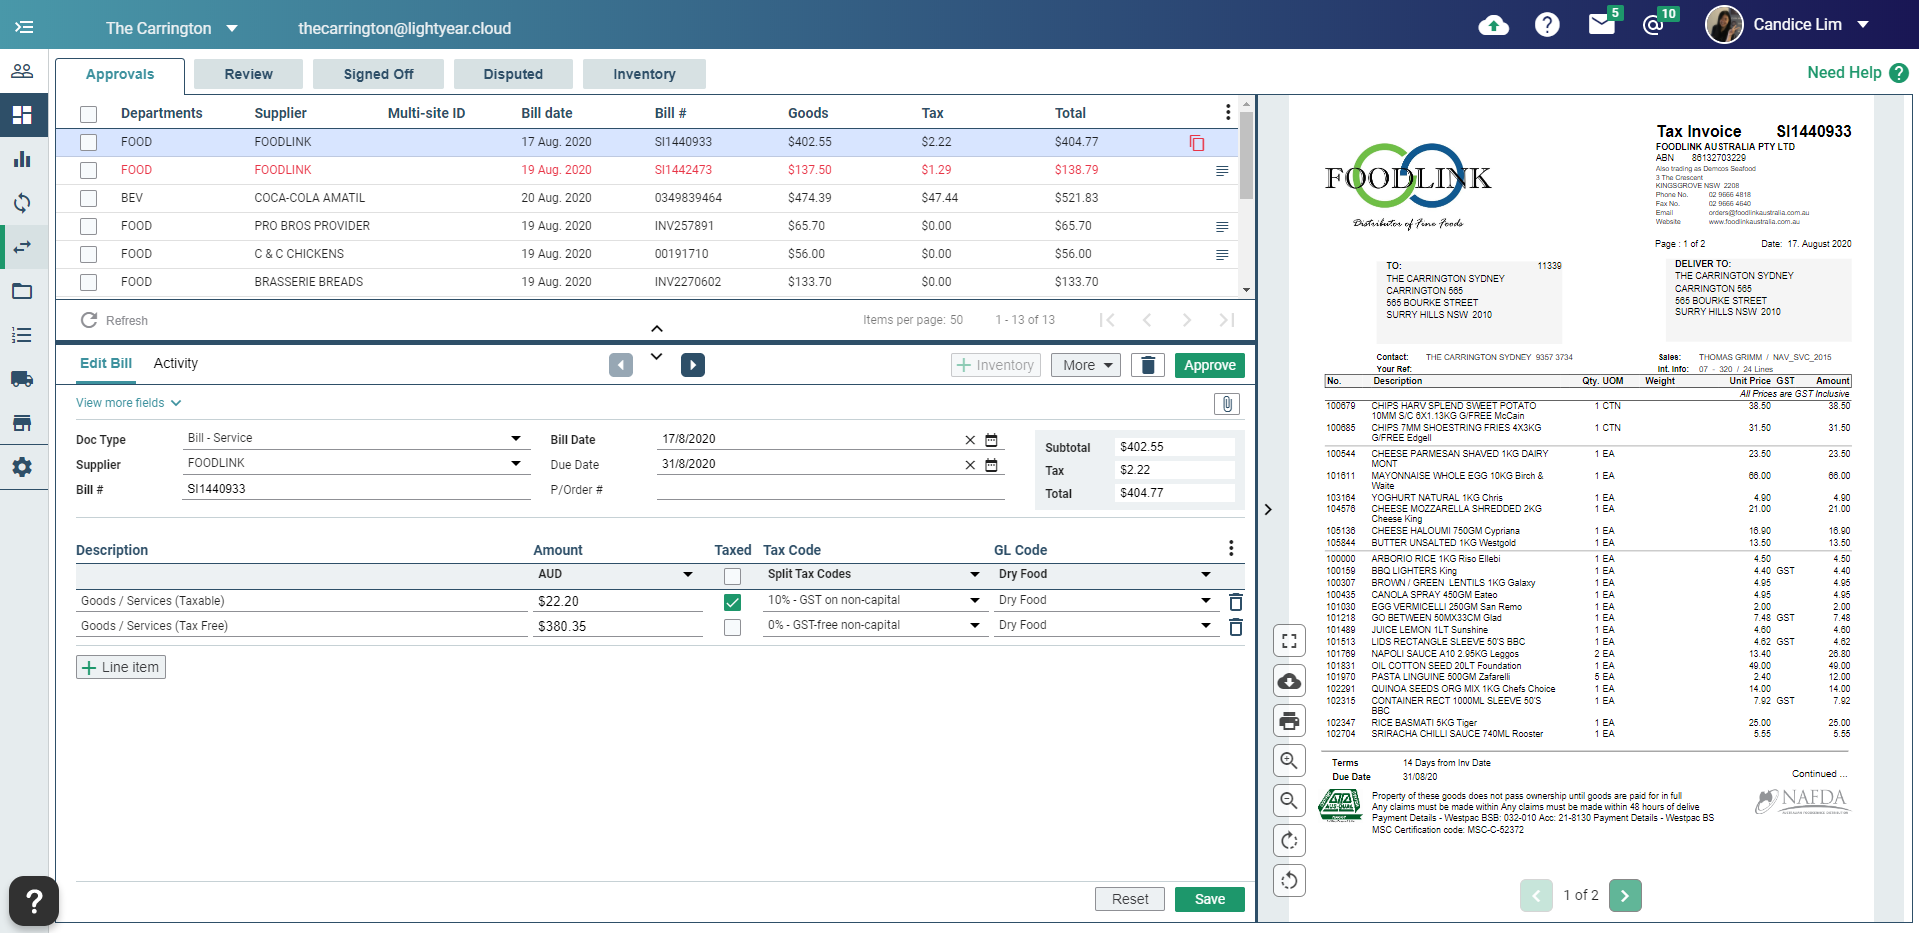Open the bar chart reports icon
This screenshot has width=1919, height=933.
click(22, 159)
